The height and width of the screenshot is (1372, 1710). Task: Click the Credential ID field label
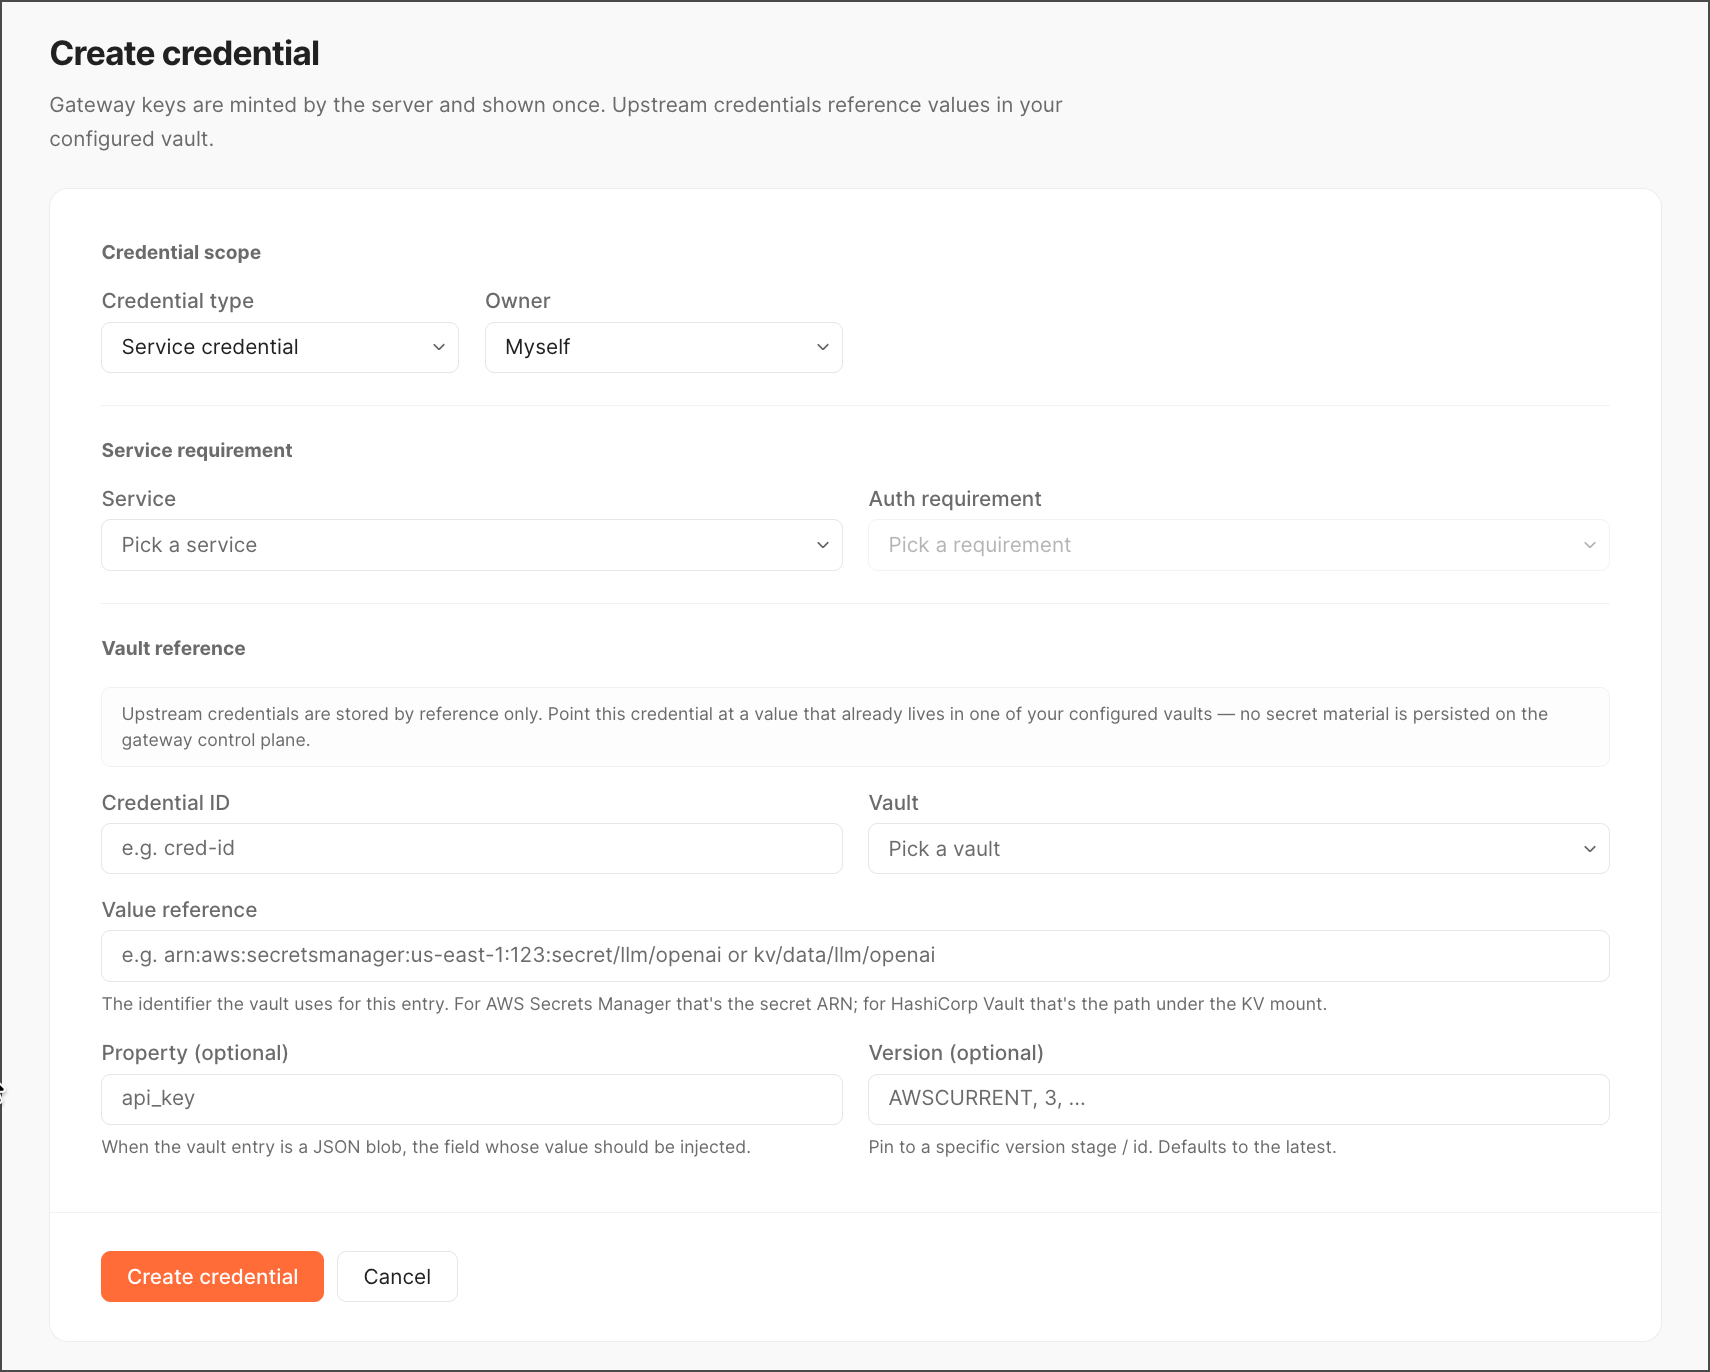166,803
